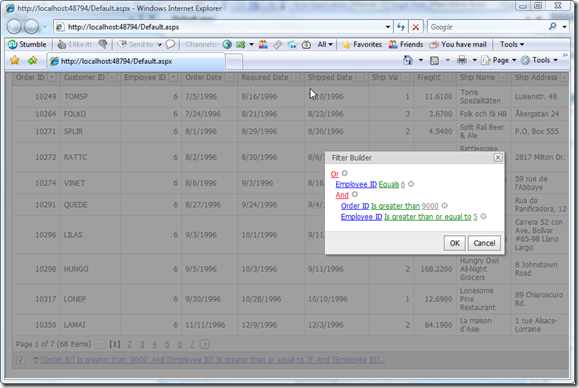This screenshot has height=388, width=579.
Task: Open the Page menu in the command bar
Action: coord(499,60)
